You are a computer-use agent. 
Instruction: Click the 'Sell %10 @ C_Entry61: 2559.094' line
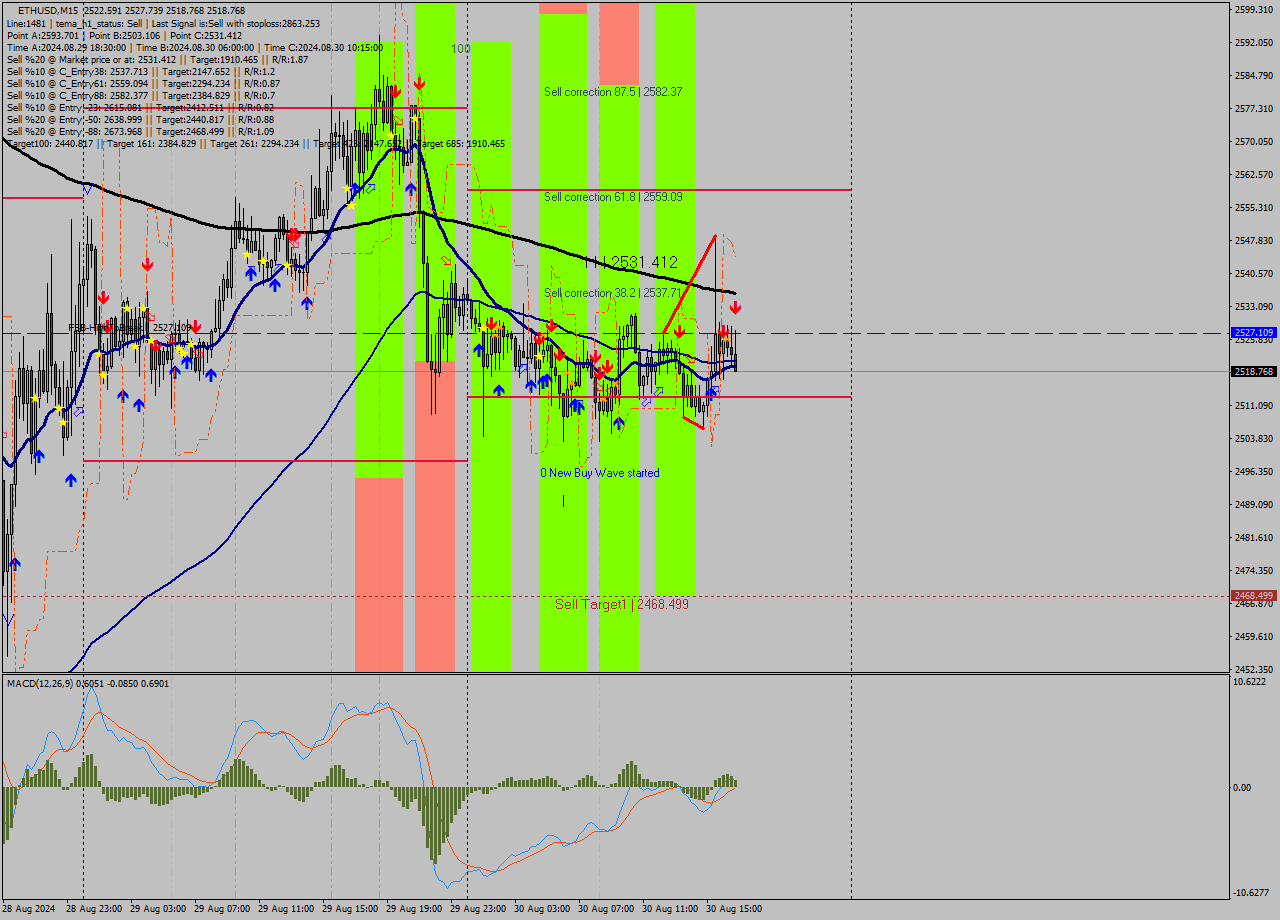coord(143,83)
